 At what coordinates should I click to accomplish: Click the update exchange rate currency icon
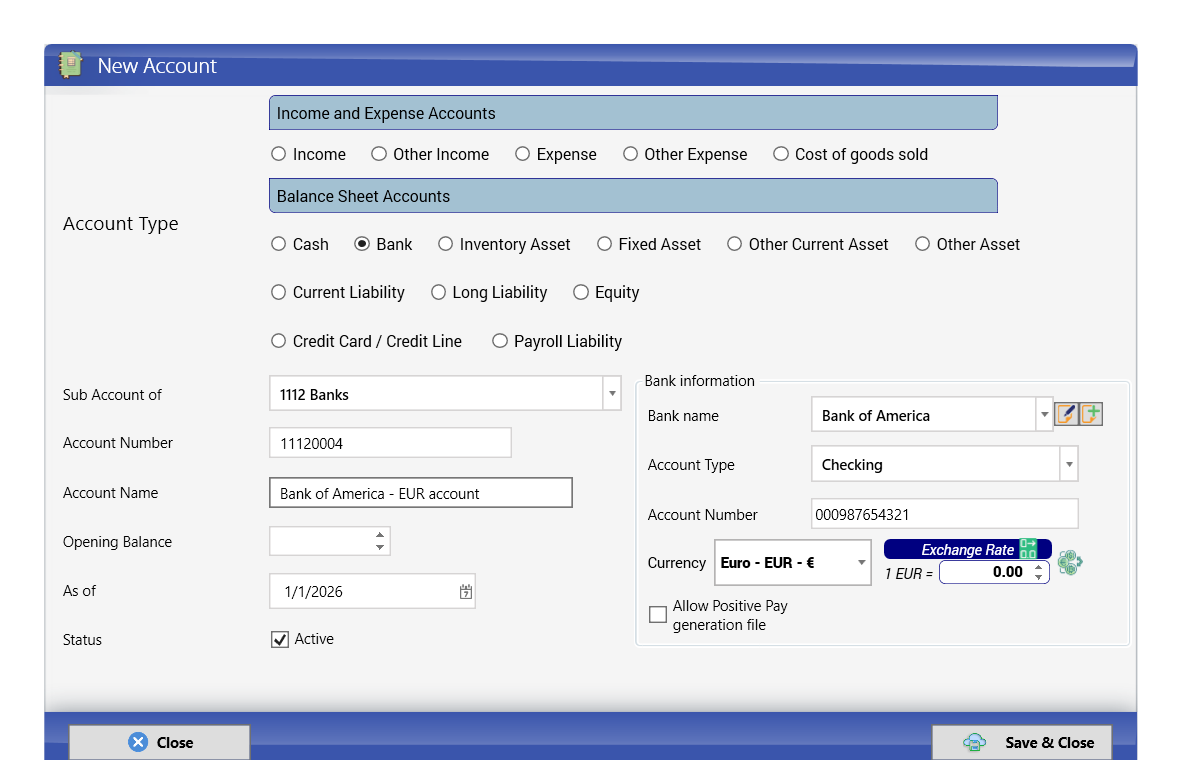(1069, 562)
